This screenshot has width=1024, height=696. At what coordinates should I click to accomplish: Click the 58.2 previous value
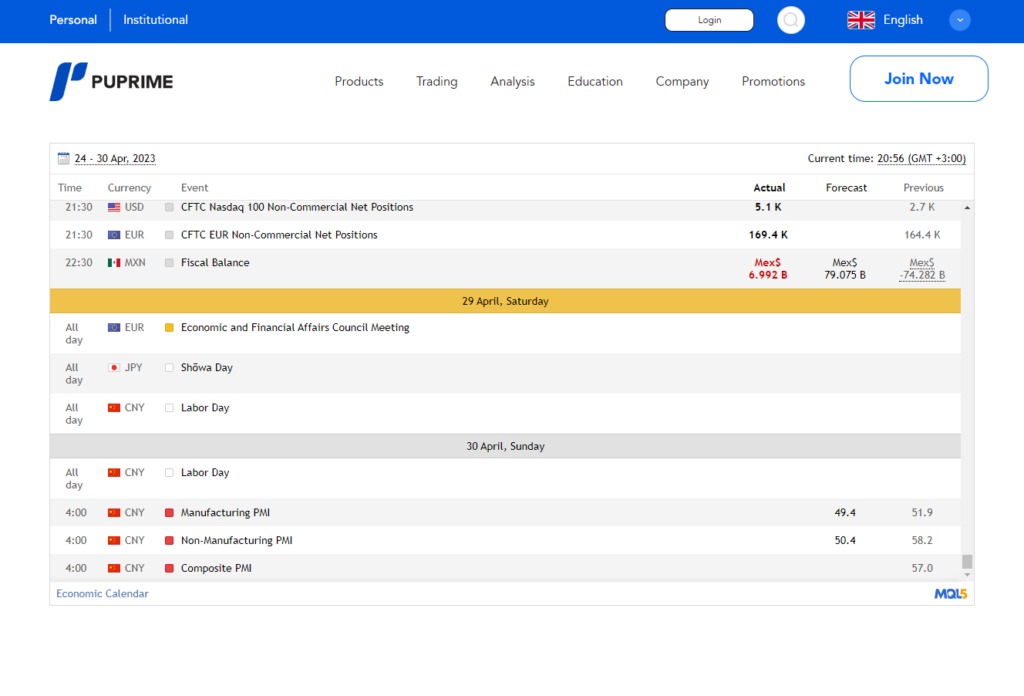point(921,541)
